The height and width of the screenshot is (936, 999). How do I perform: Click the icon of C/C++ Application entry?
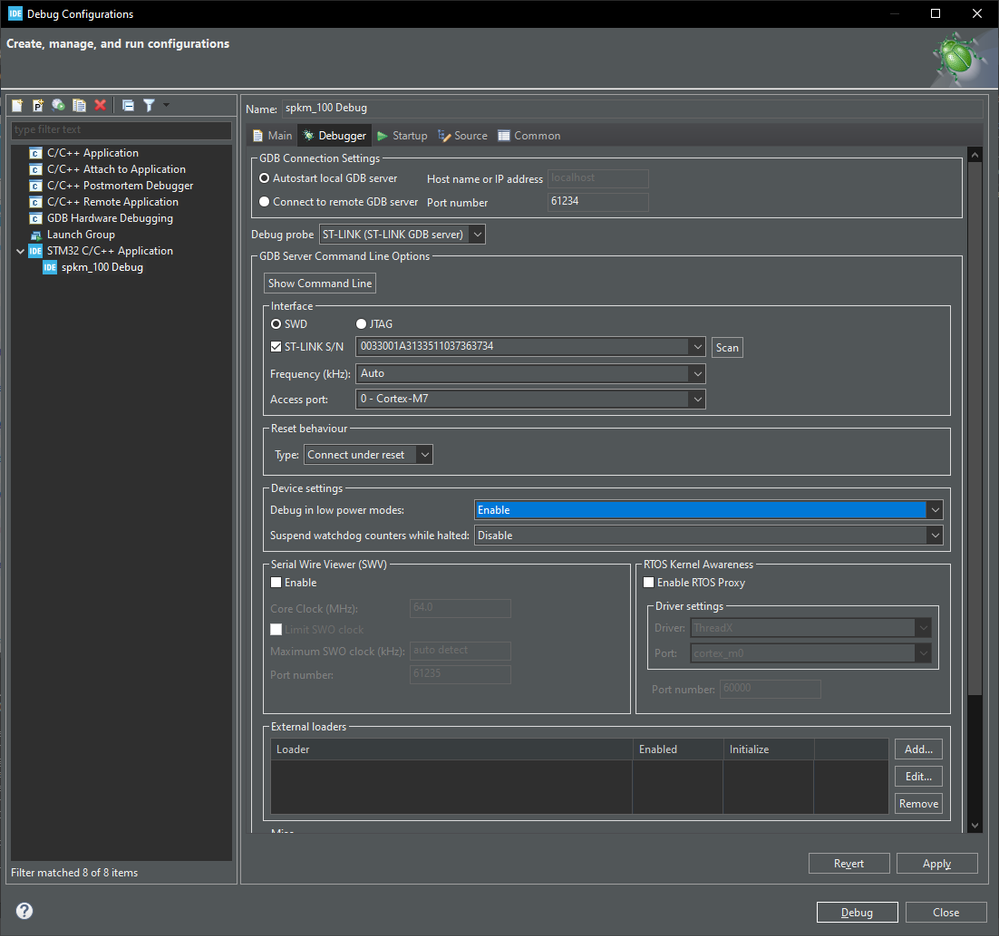[36, 153]
